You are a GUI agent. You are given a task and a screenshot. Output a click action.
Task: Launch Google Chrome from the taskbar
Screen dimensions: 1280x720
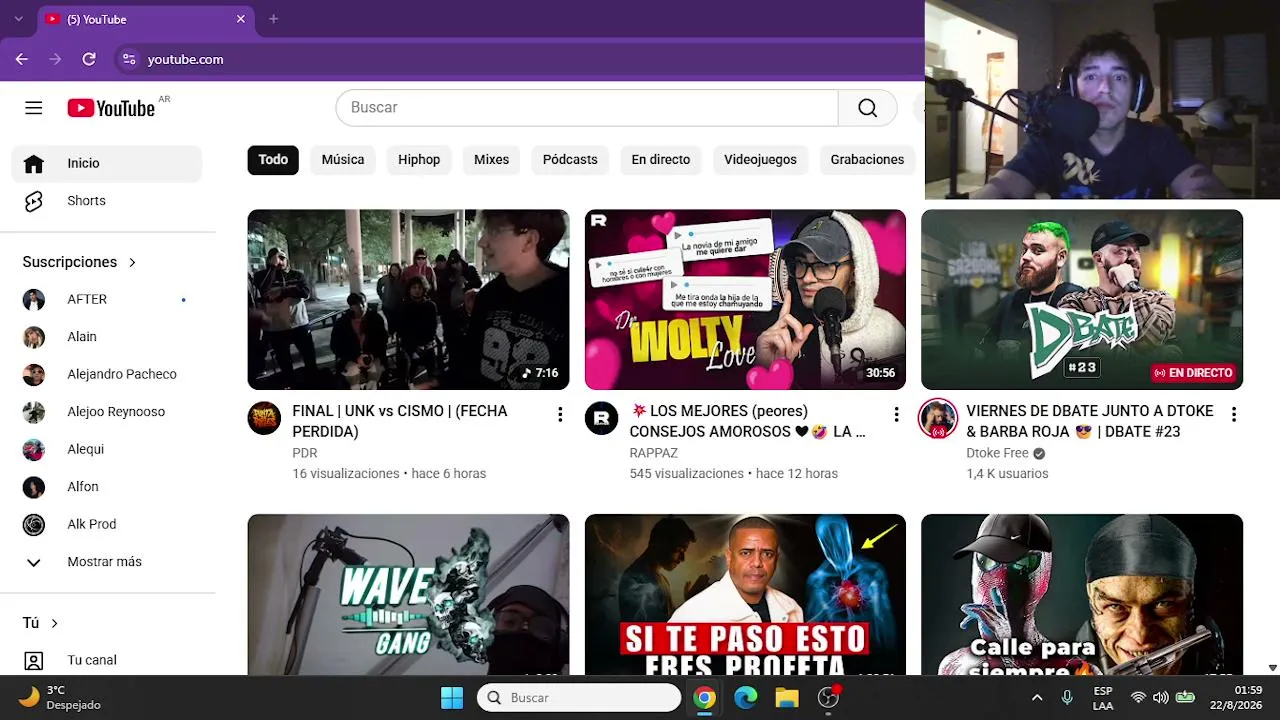[x=705, y=697]
